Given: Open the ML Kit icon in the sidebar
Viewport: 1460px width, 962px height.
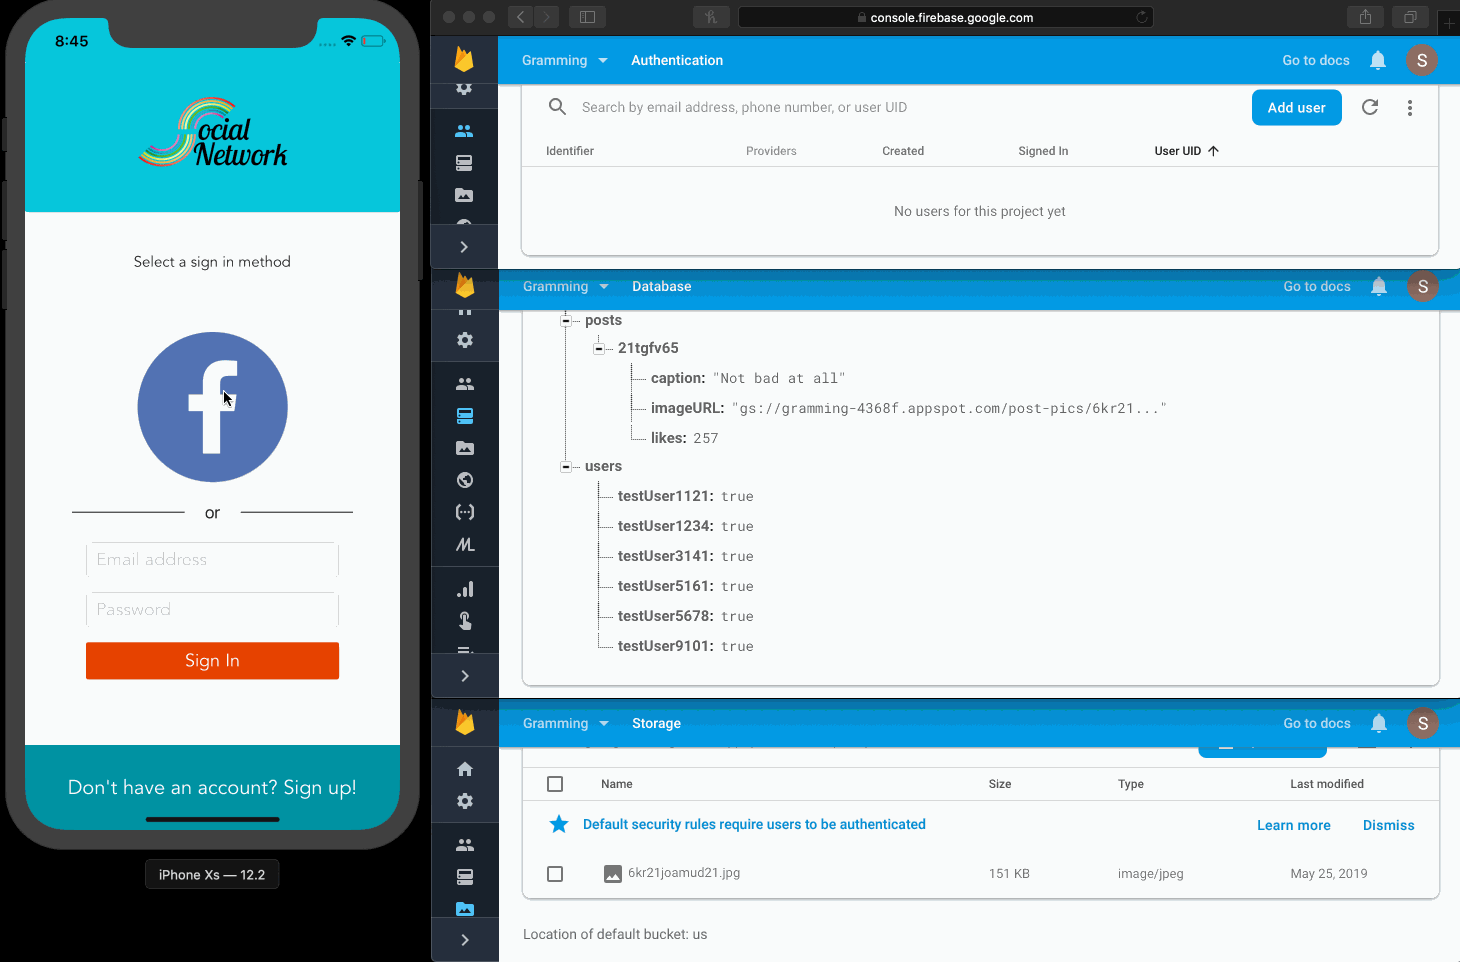Looking at the screenshot, I should (465, 545).
